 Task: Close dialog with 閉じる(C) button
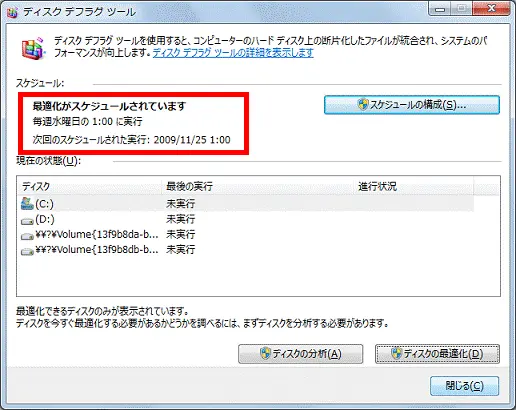[x=464, y=386]
